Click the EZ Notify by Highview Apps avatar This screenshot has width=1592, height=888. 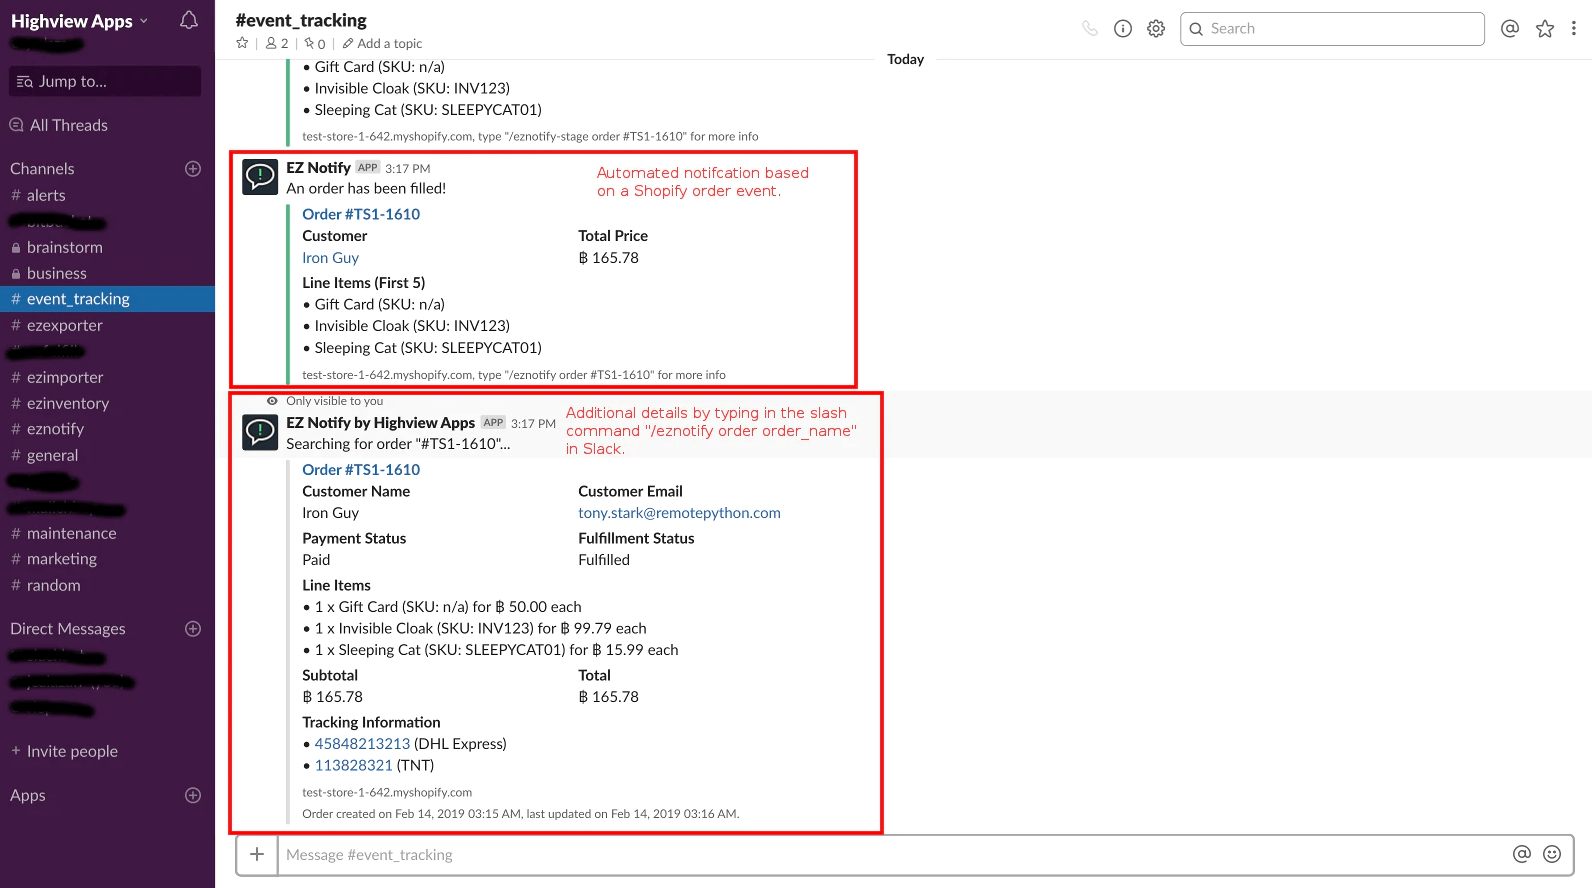[260, 433]
